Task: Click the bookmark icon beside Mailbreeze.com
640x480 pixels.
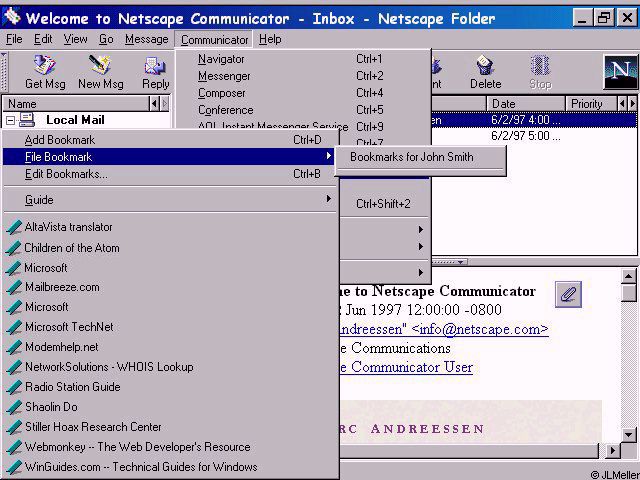Action: click(14, 287)
